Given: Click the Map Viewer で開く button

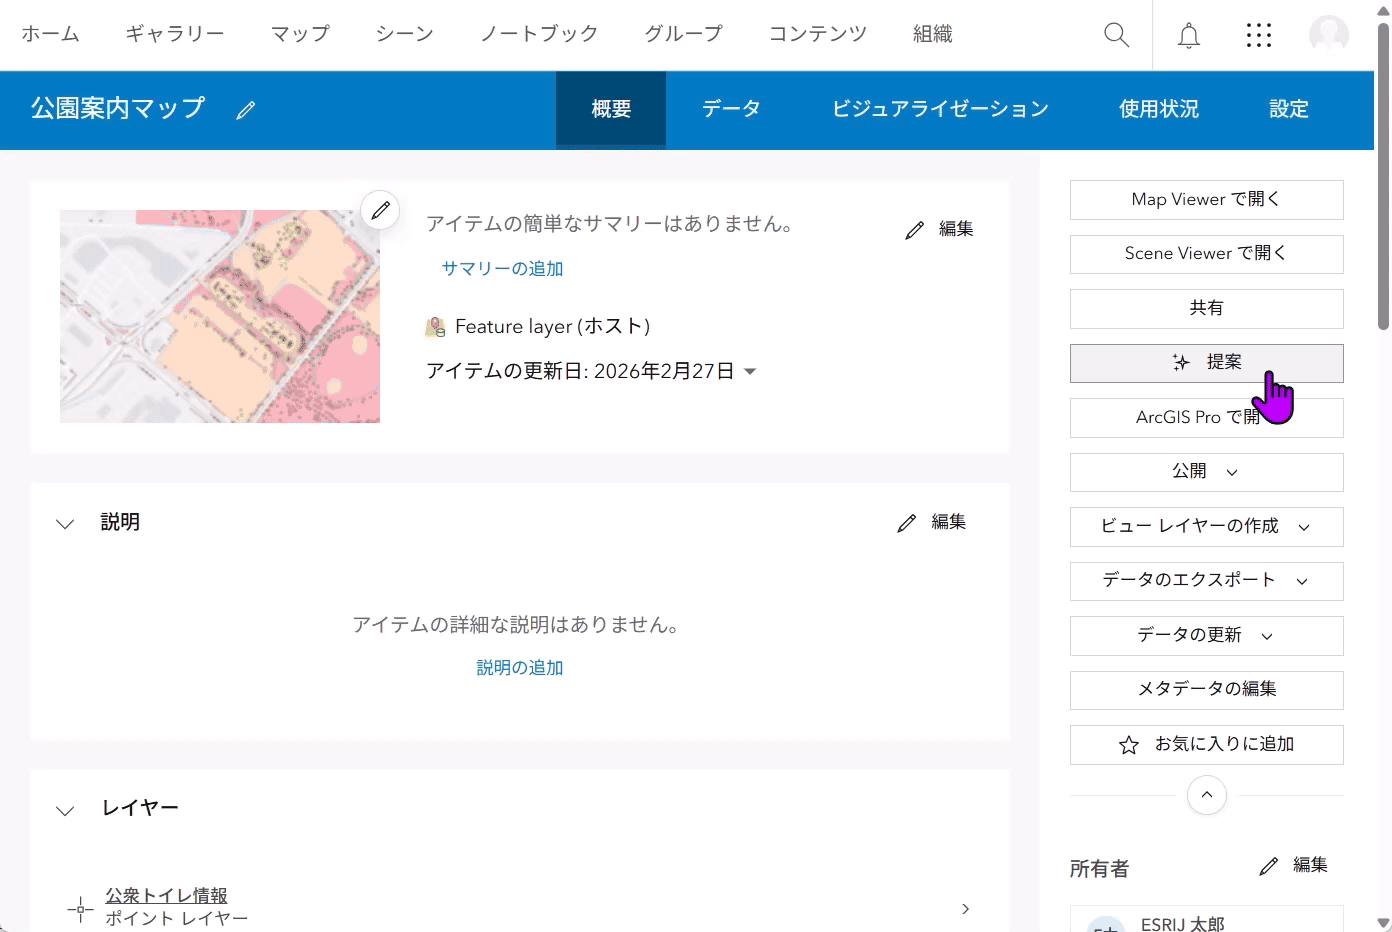Looking at the screenshot, I should [1206, 200].
